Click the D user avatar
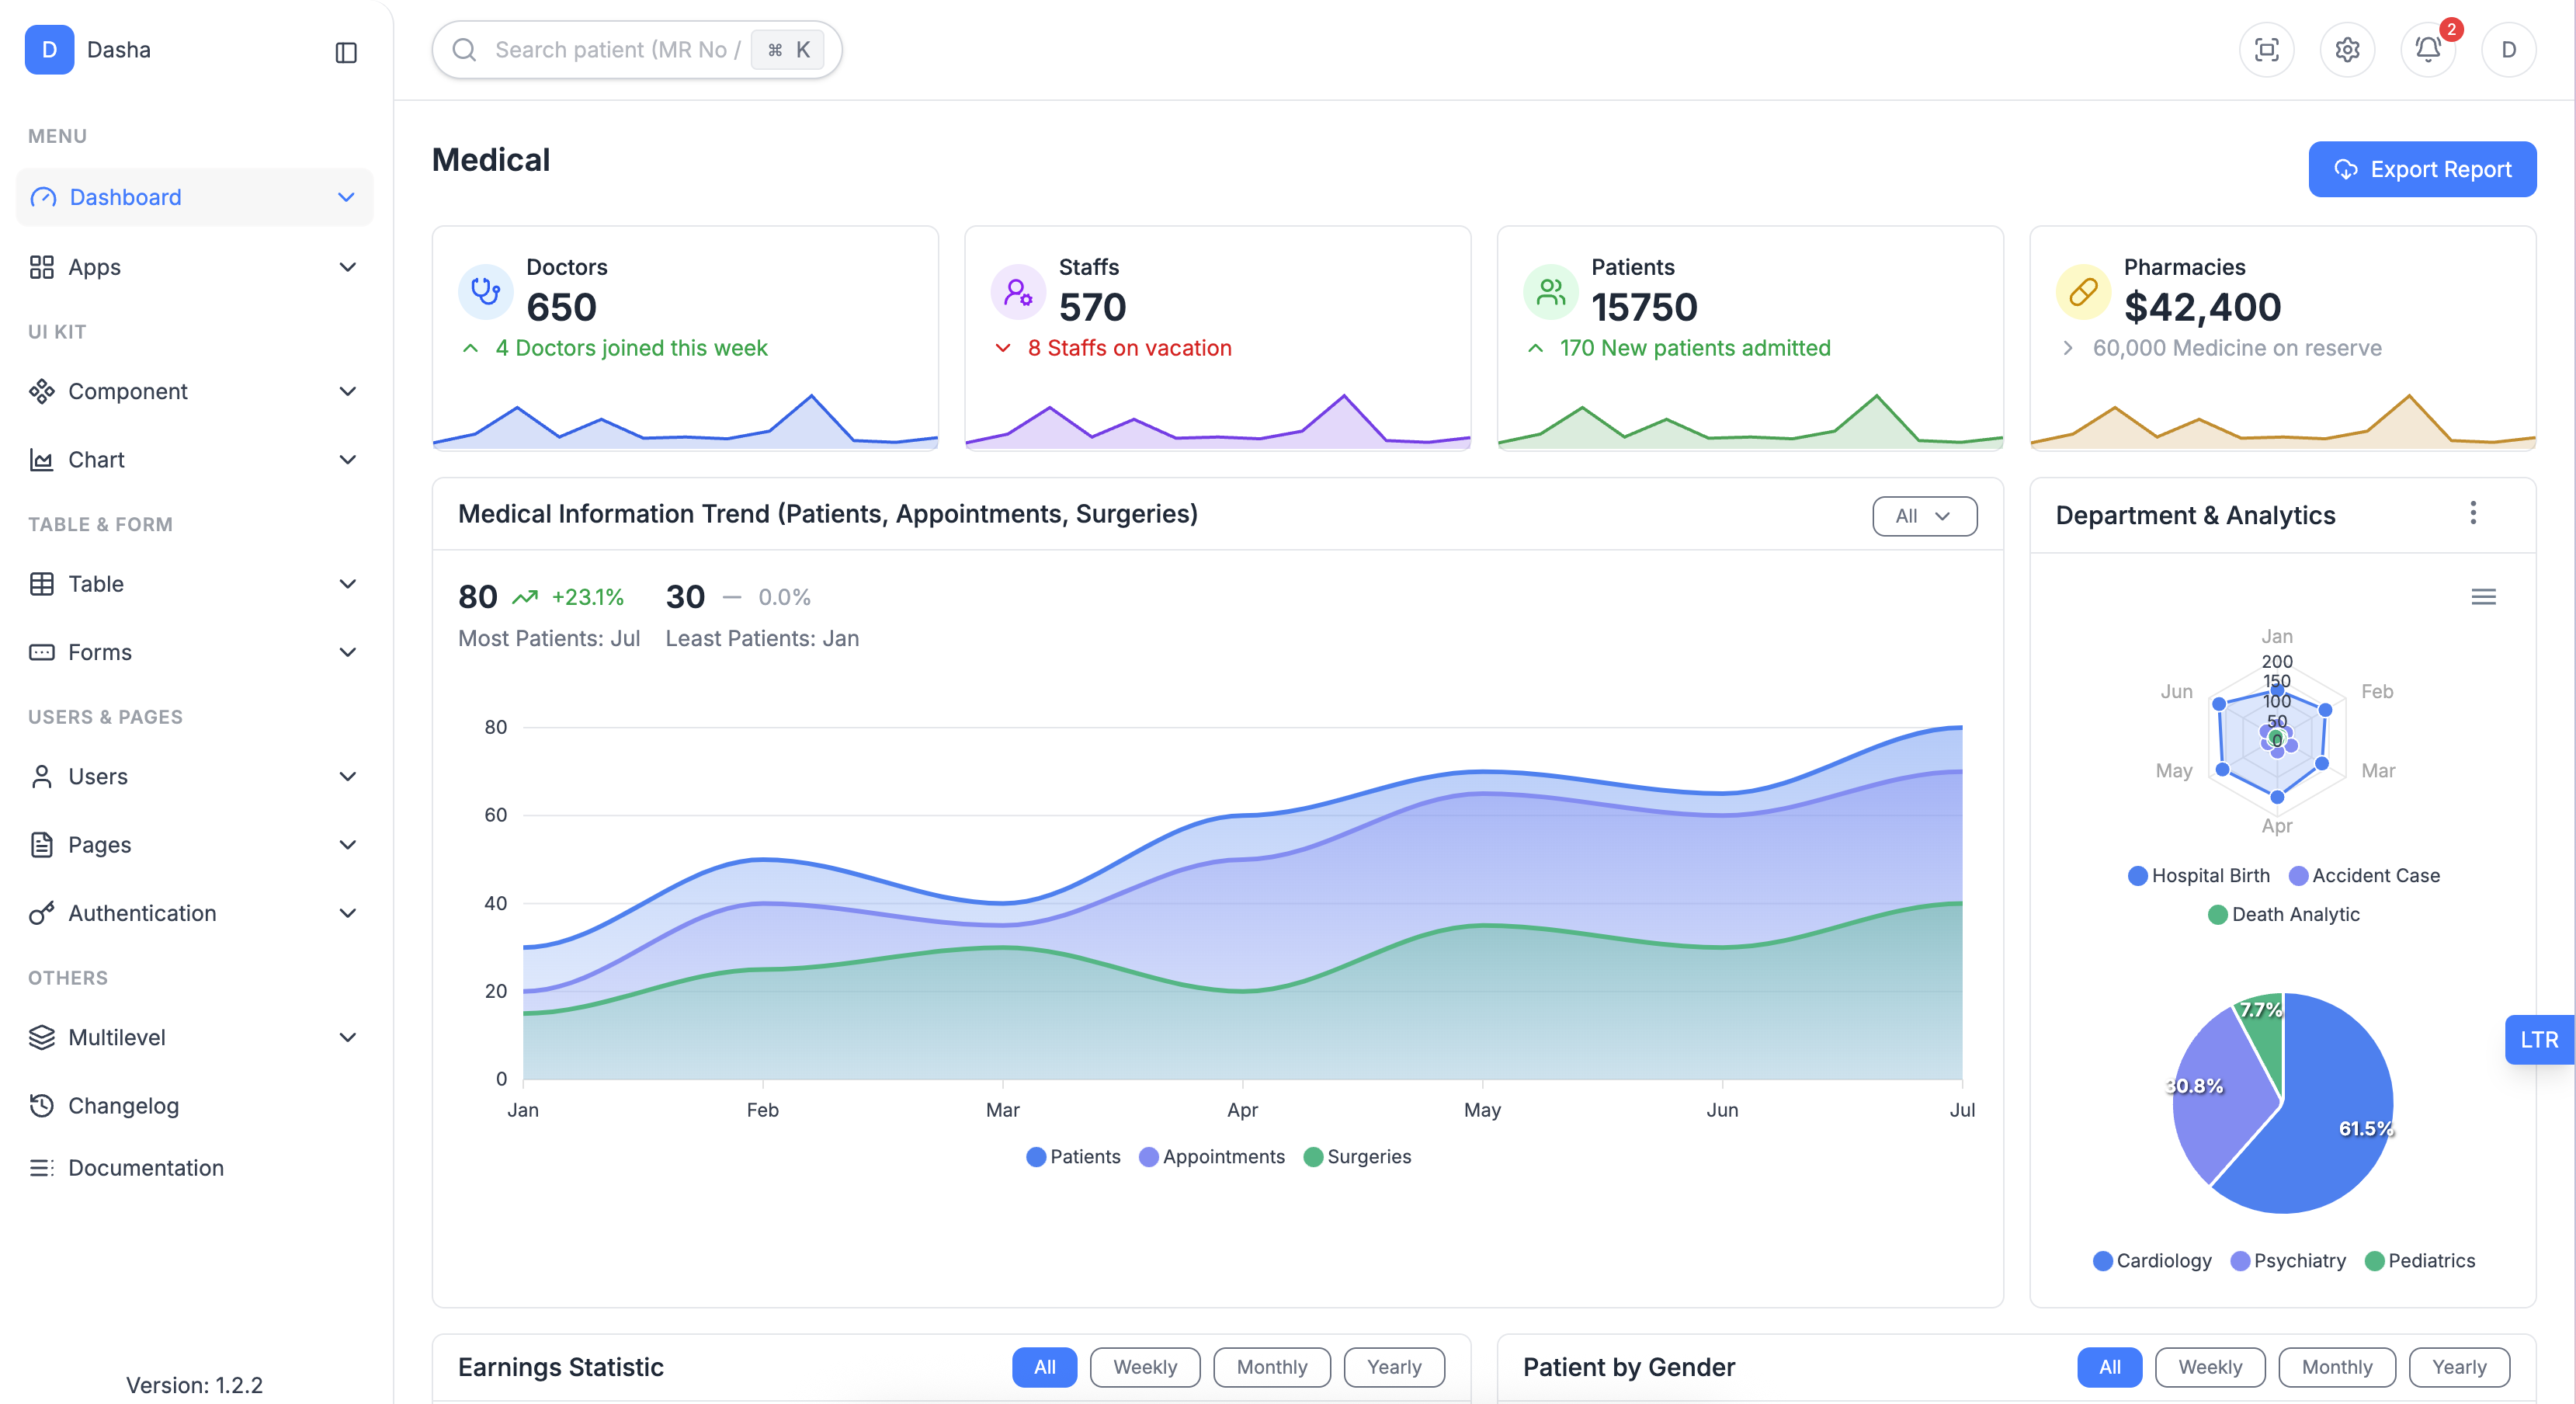Image resolution: width=2576 pixels, height=1404 pixels. click(2508, 50)
